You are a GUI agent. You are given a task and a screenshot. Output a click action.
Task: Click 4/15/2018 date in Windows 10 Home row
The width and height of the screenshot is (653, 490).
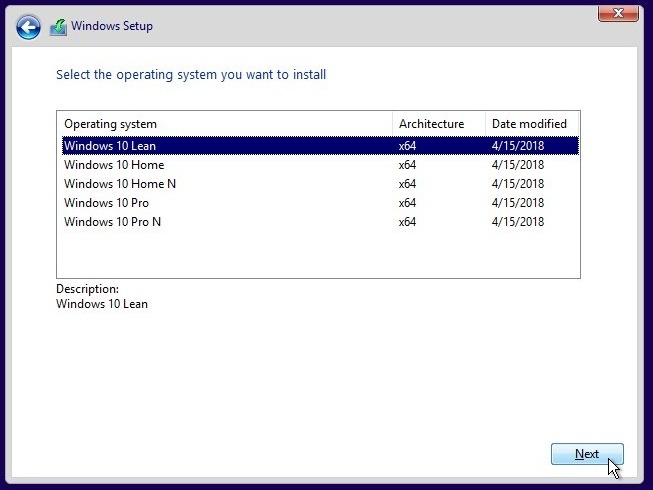coord(518,165)
